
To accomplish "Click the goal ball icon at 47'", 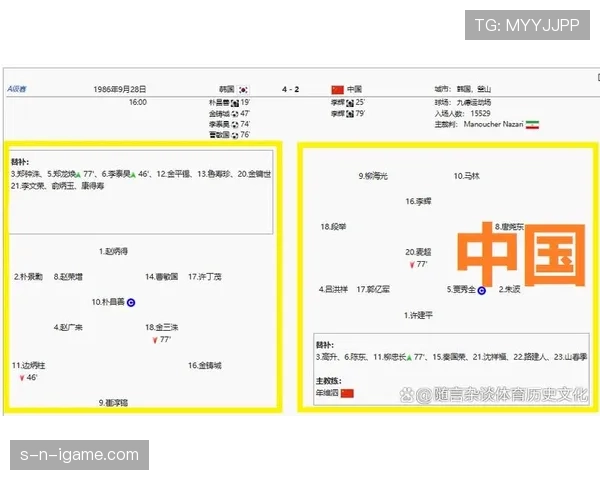I will pos(235,114).
